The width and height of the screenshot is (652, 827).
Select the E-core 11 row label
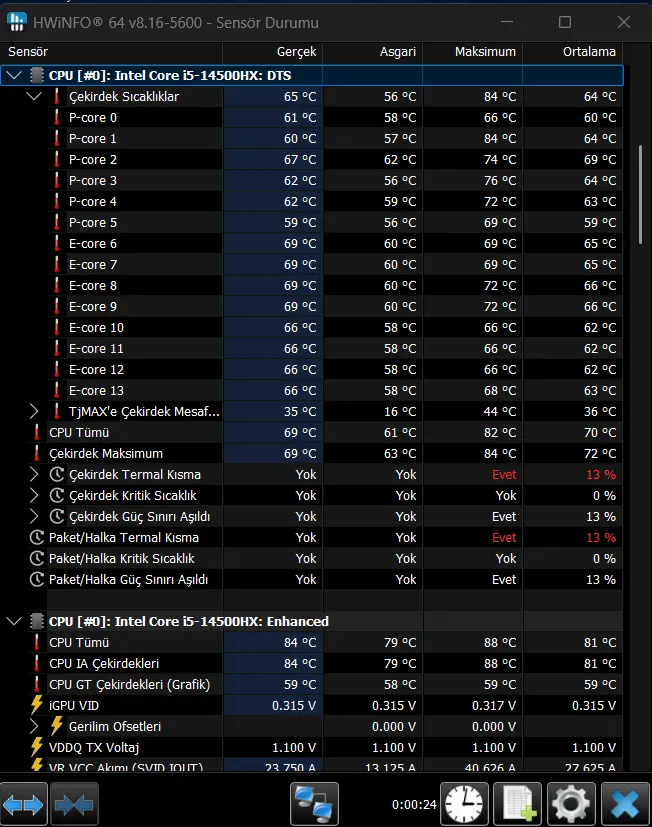point(96,349)
